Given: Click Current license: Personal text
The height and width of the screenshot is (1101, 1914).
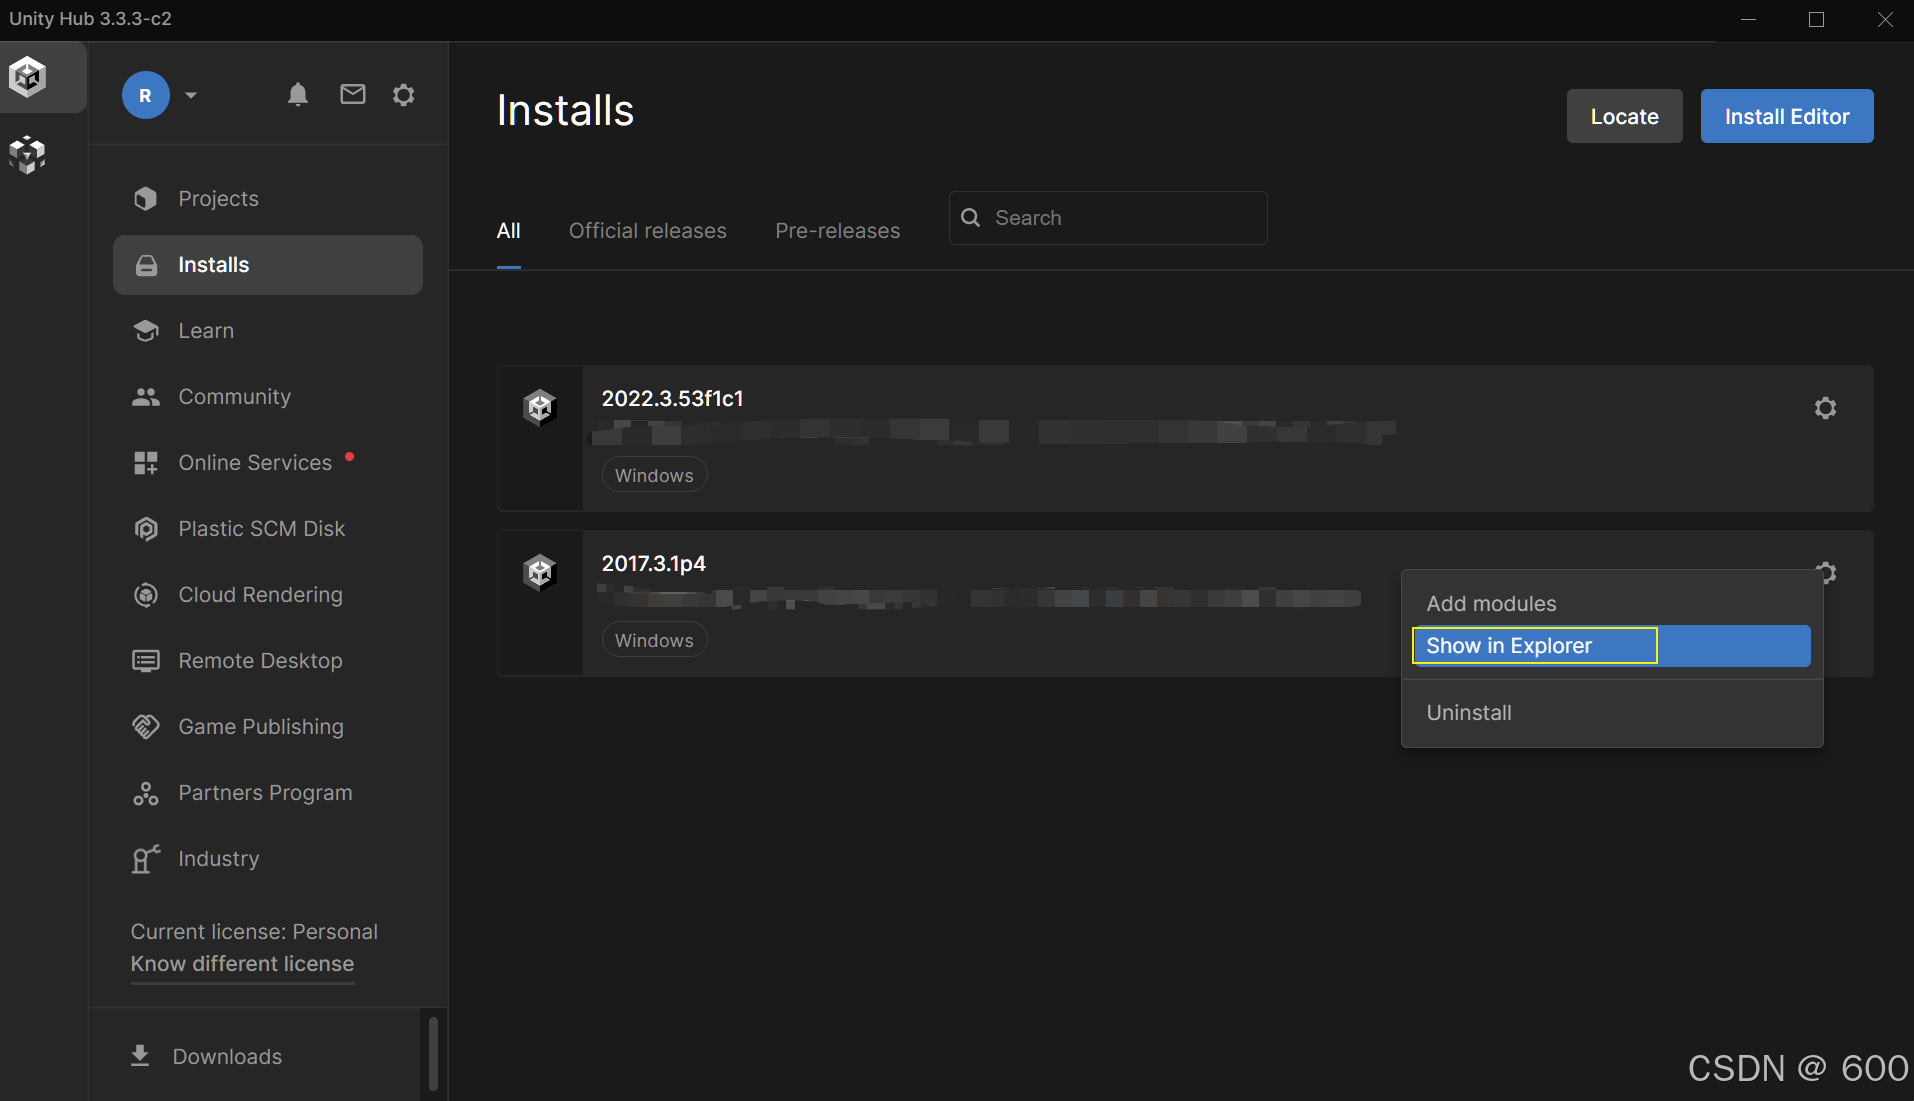Looking at the screenshot, I should pyautogui.click(x=254, y=932).
